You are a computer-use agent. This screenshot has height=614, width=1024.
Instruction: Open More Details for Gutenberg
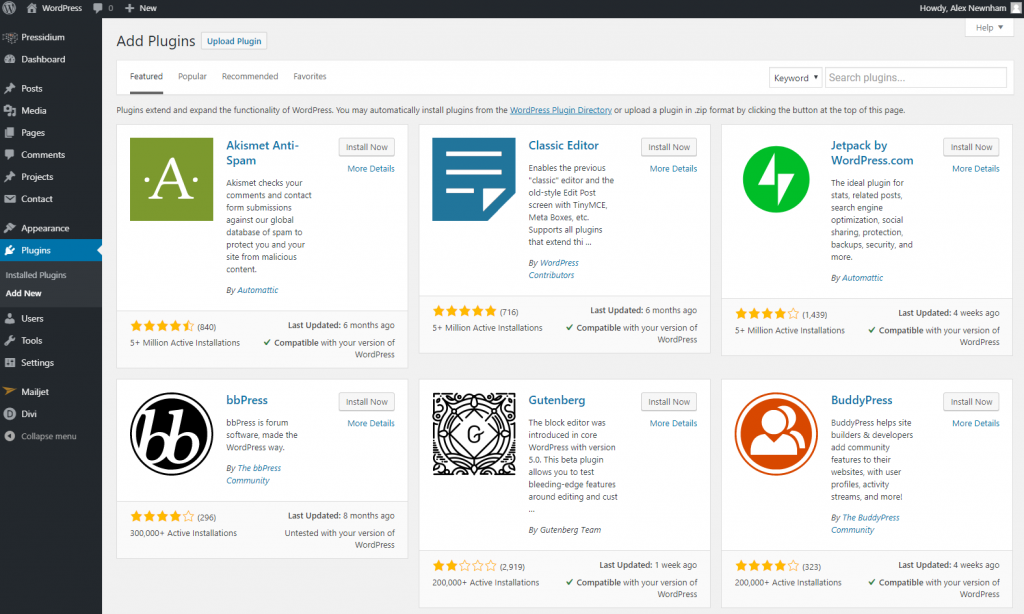(x=673, y=423)
